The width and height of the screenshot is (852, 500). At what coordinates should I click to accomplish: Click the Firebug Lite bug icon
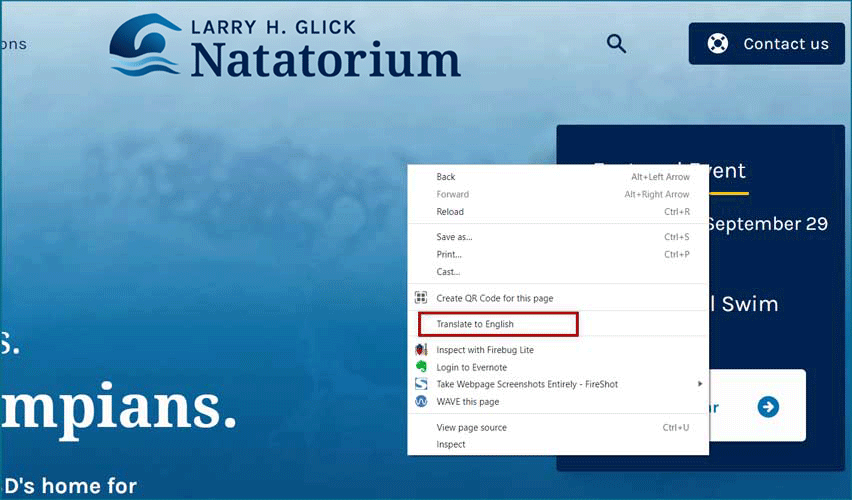pos(421,349)
